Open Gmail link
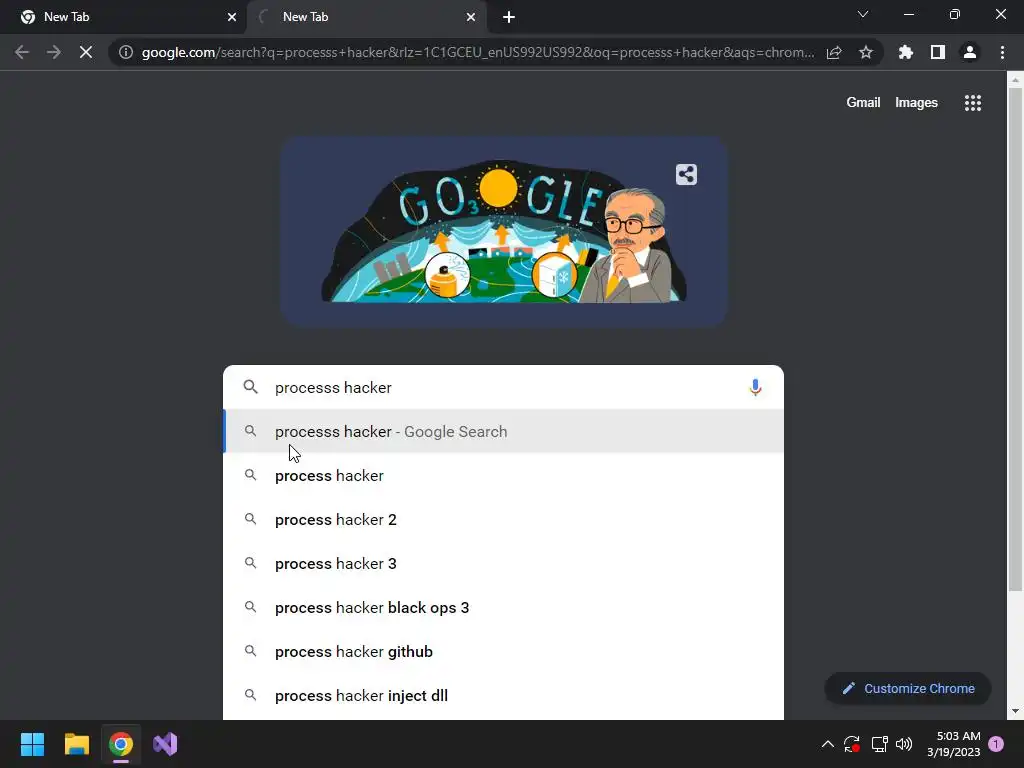The image size is (1024, 768). 863,103
